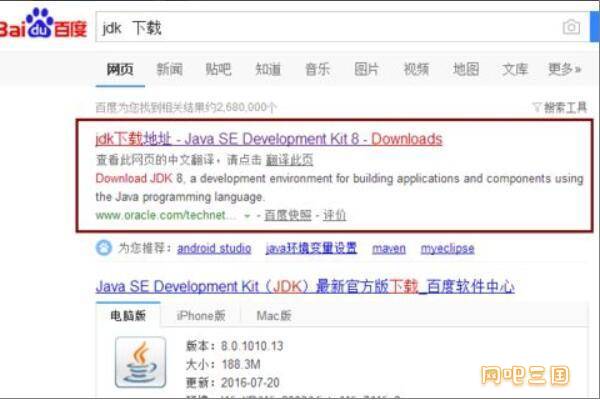Click size text '188.3M'
600x400 pixels.
241,364
